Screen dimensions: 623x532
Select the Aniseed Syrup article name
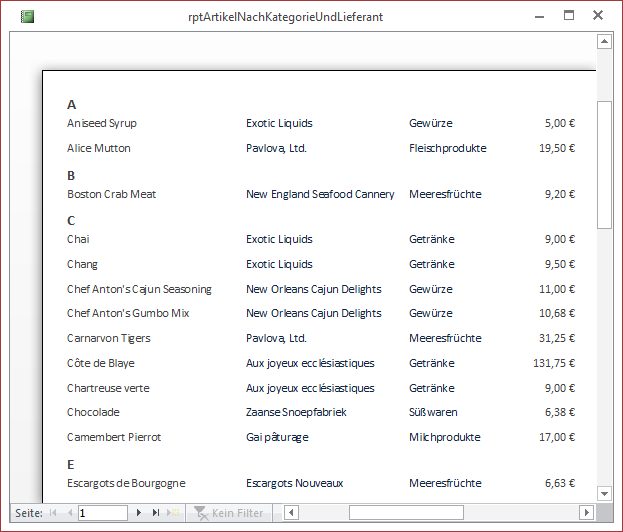point(102,123)
